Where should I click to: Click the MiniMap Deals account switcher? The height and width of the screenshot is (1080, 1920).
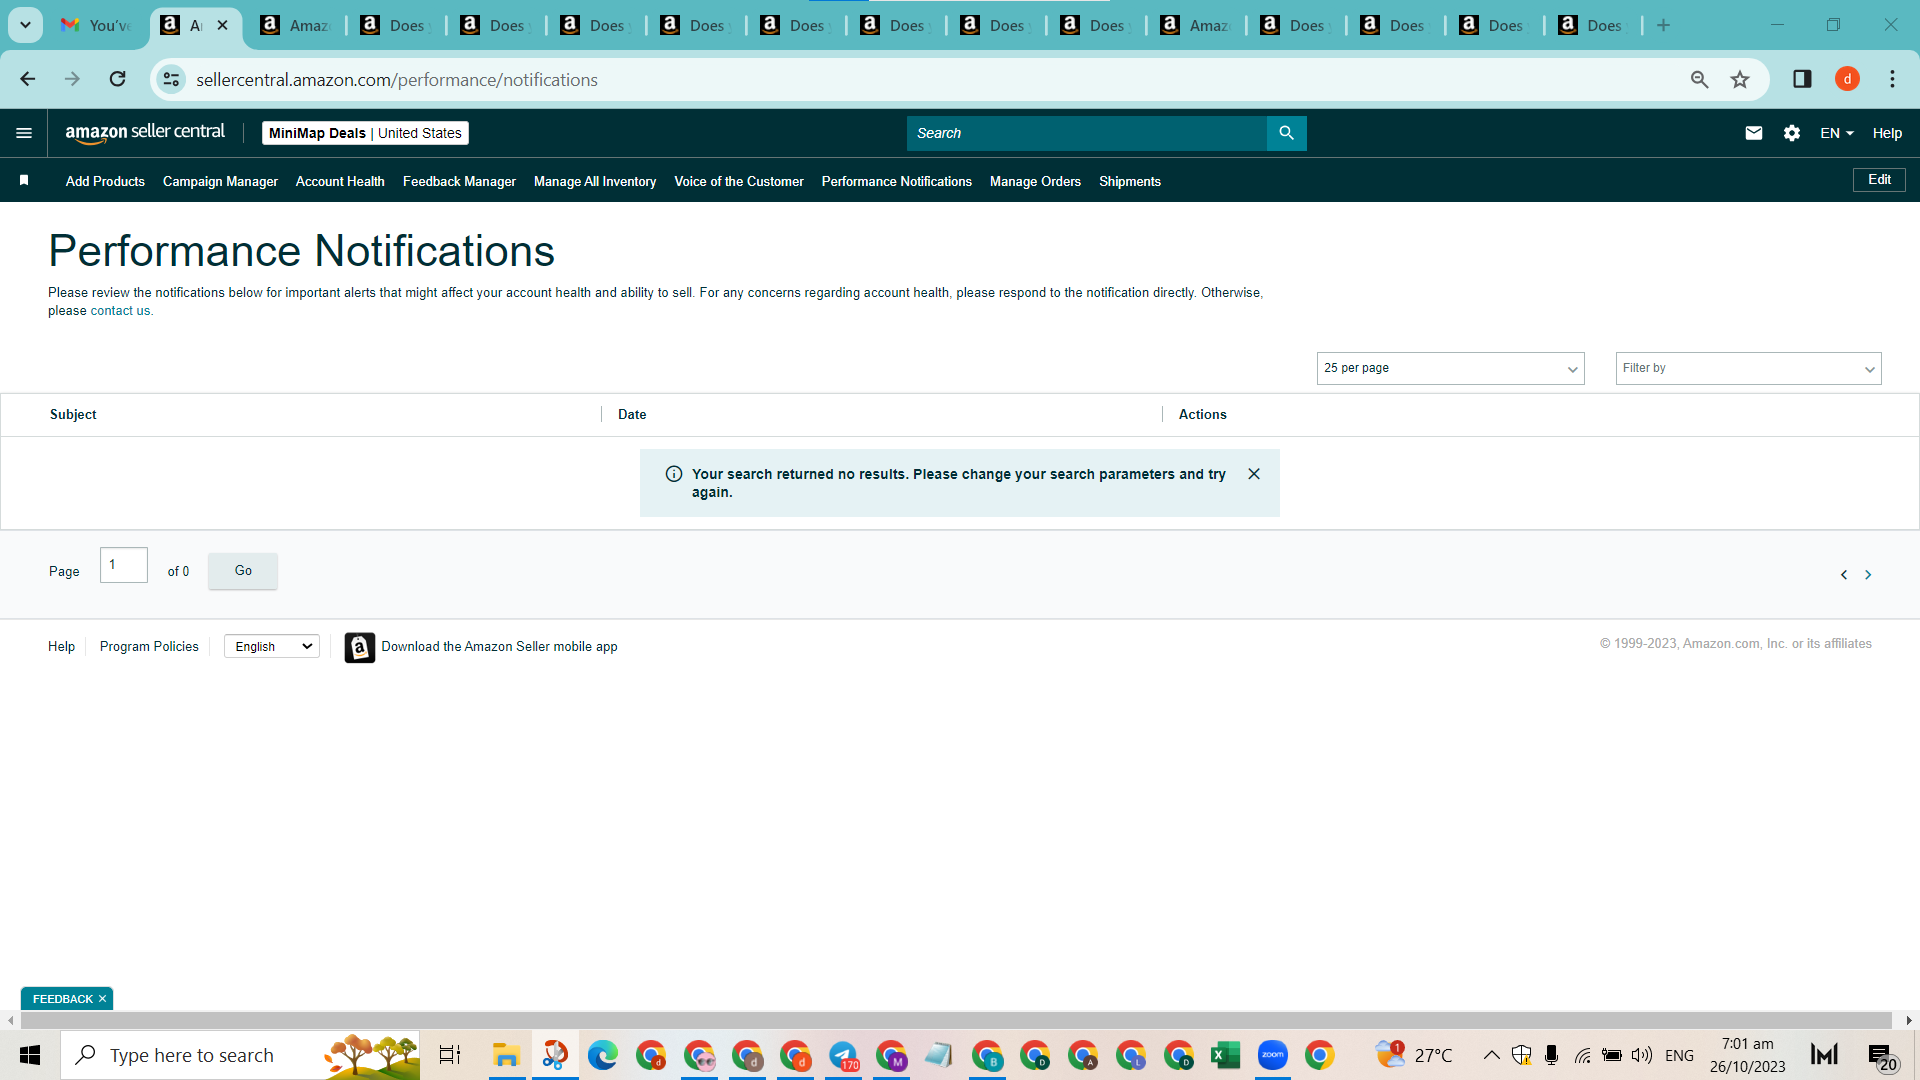click(365, 133)
